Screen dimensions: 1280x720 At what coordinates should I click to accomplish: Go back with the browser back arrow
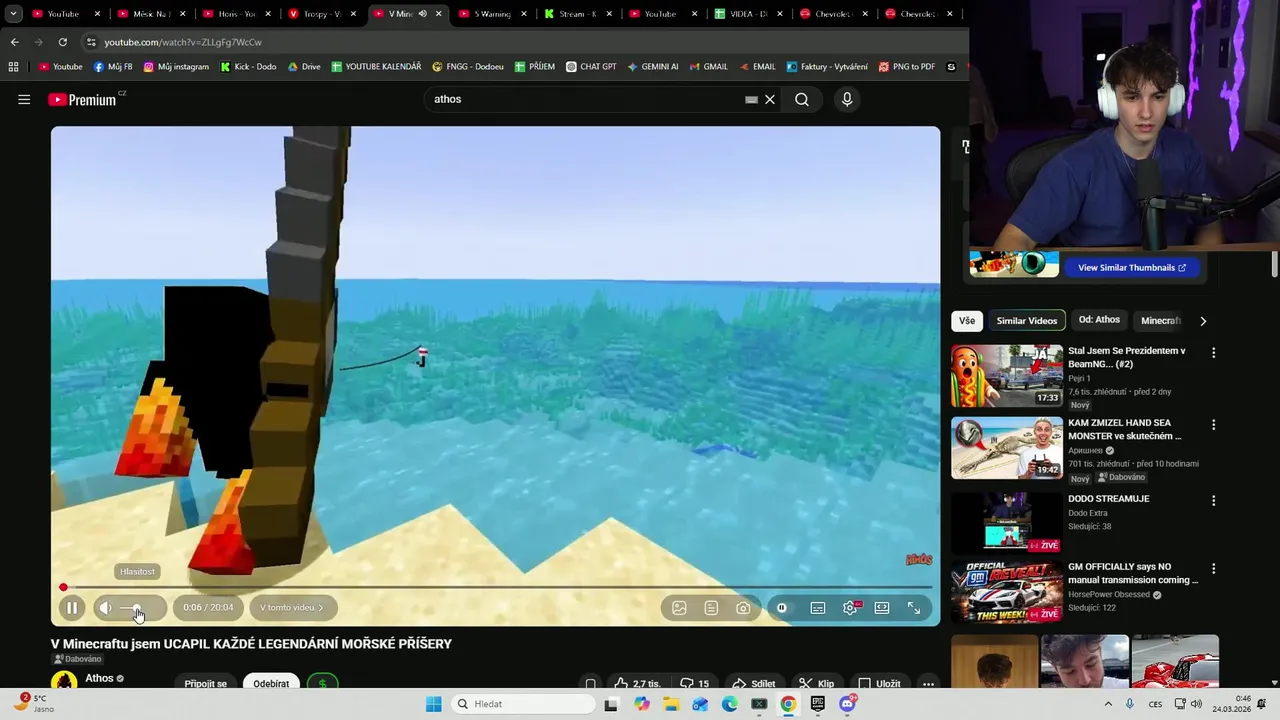click(14, 42)
